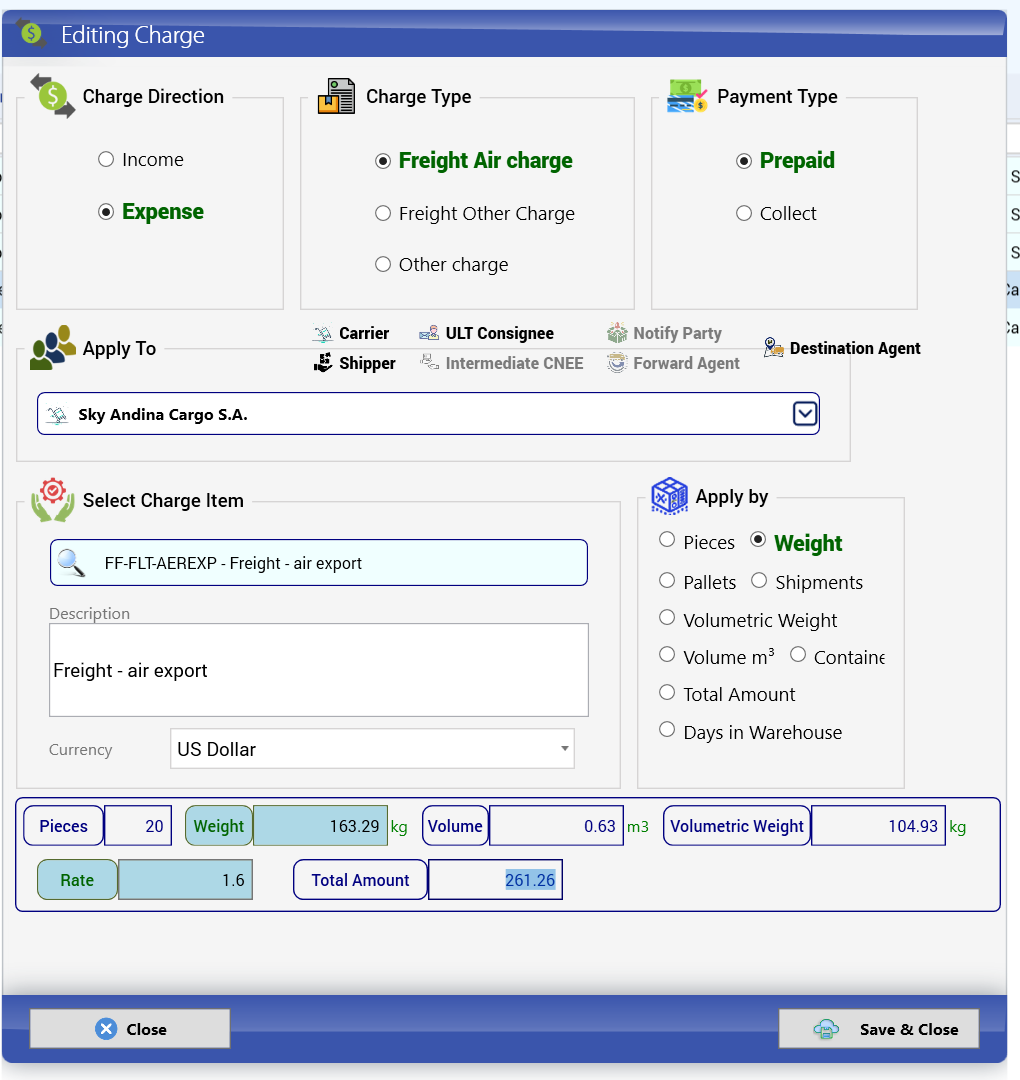Select the Forward Agent icon
The image size is (1020, 1080).
coord(617,363)
